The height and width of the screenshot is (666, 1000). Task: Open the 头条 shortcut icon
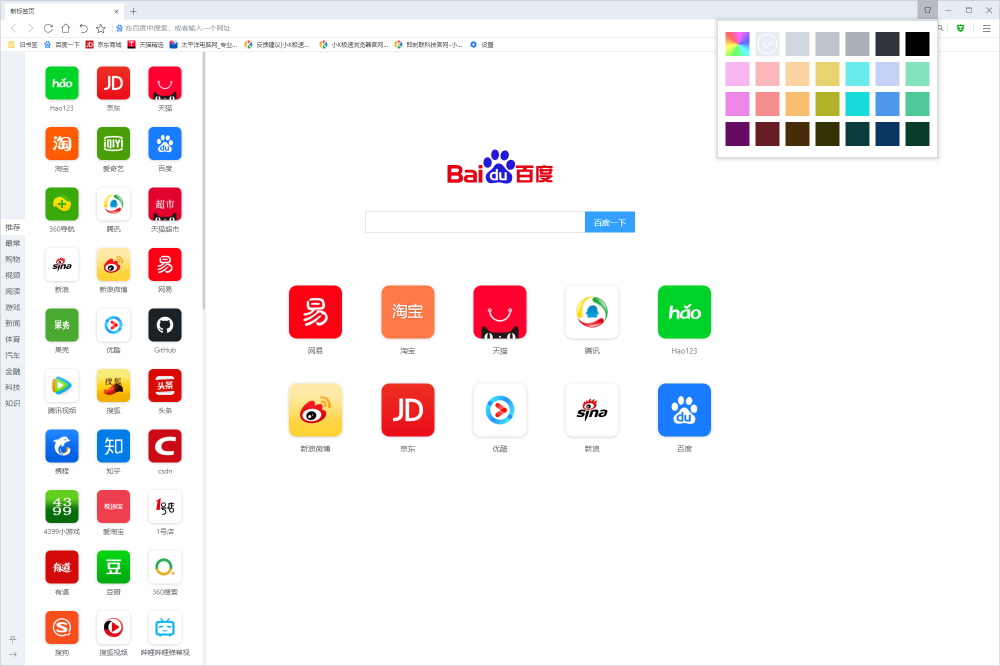click(165, 385)
